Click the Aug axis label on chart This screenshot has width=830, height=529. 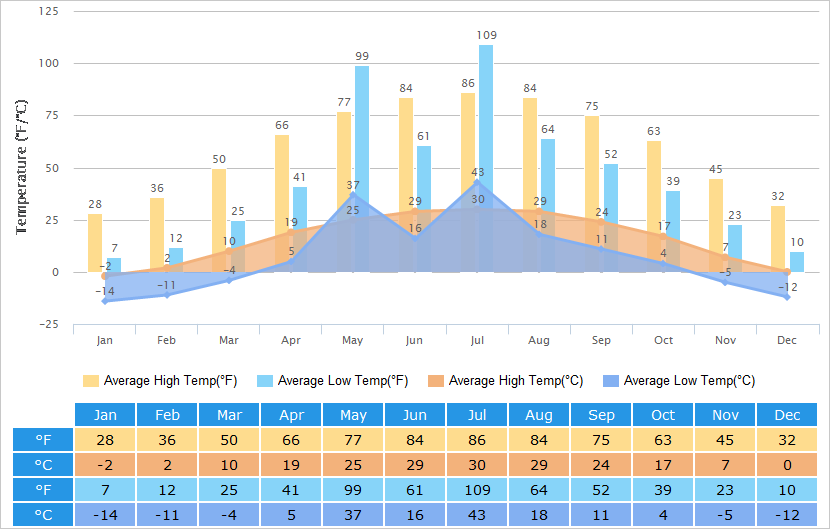[539, 340]
